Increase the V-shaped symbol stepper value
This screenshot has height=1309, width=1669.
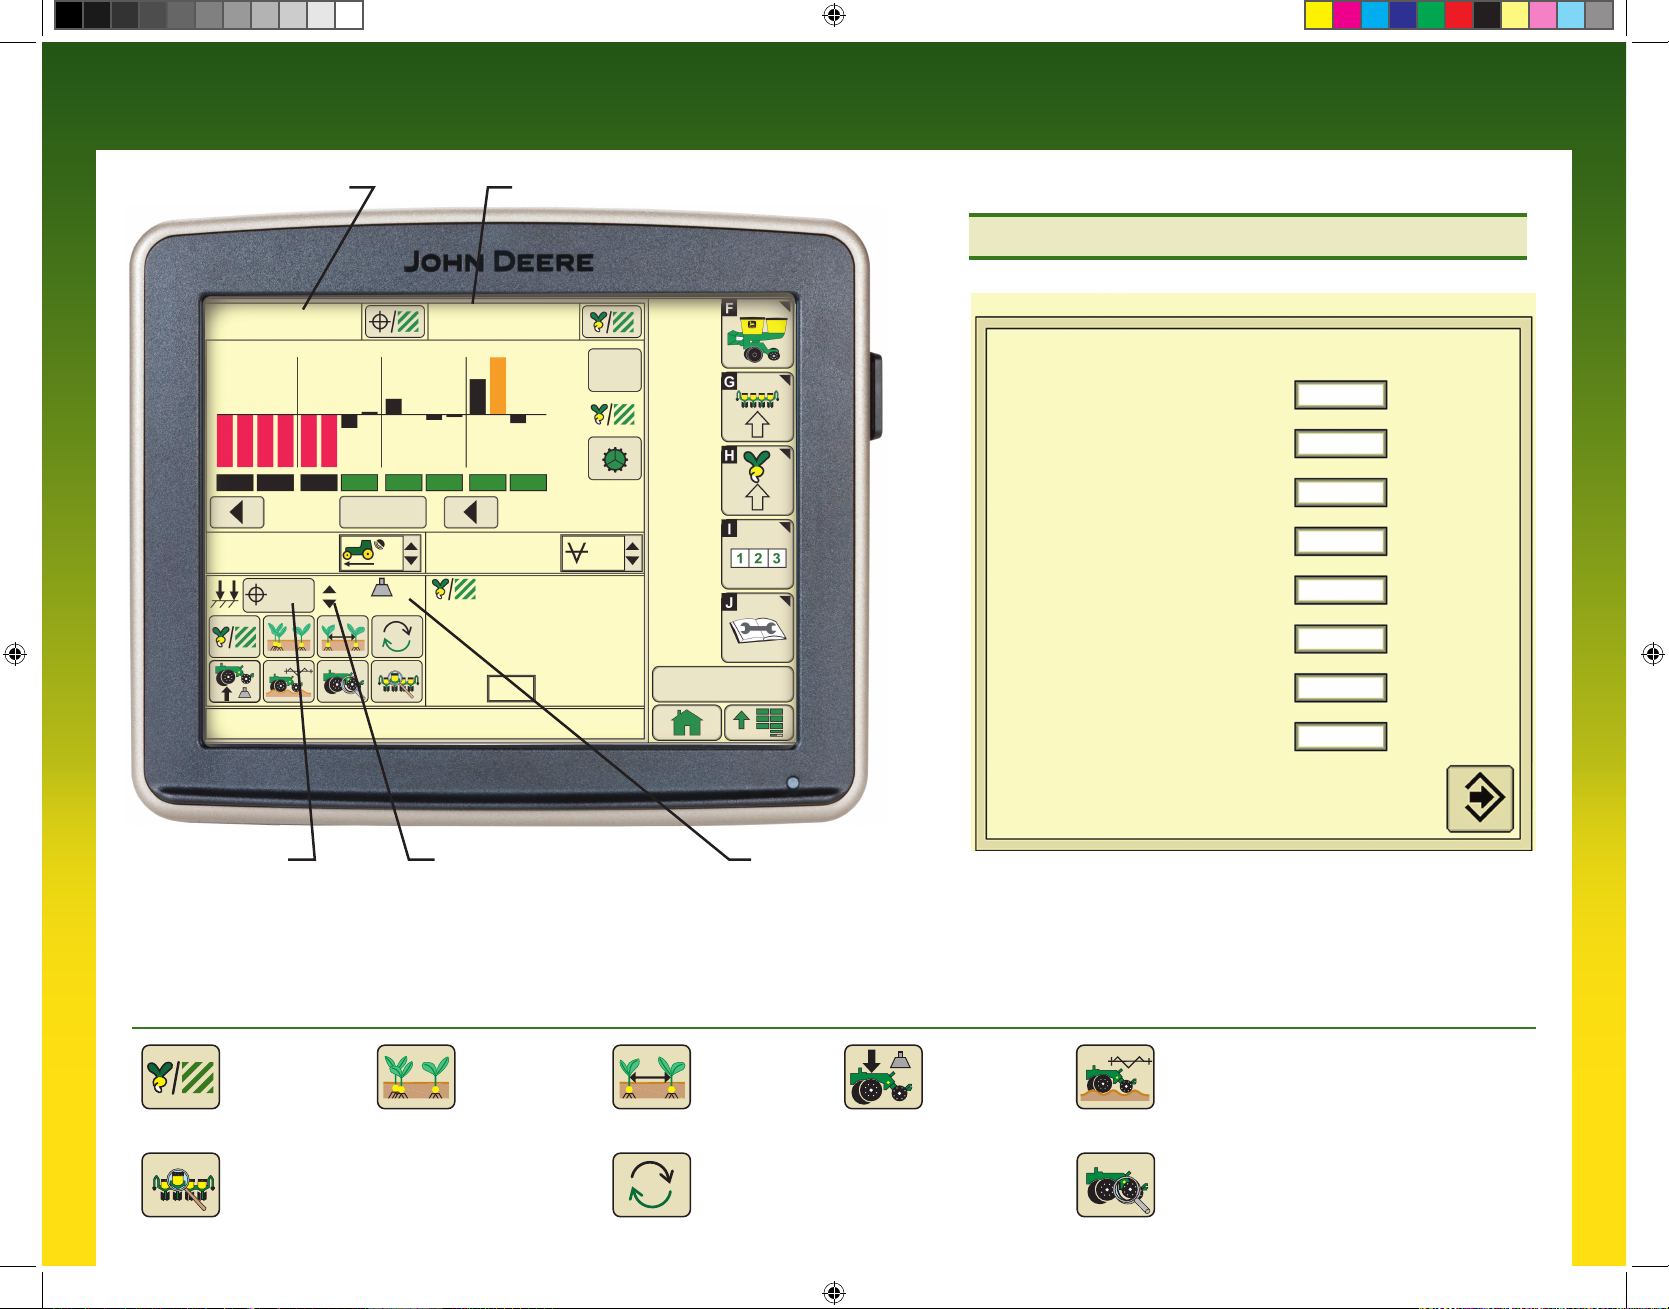[632, 544]
